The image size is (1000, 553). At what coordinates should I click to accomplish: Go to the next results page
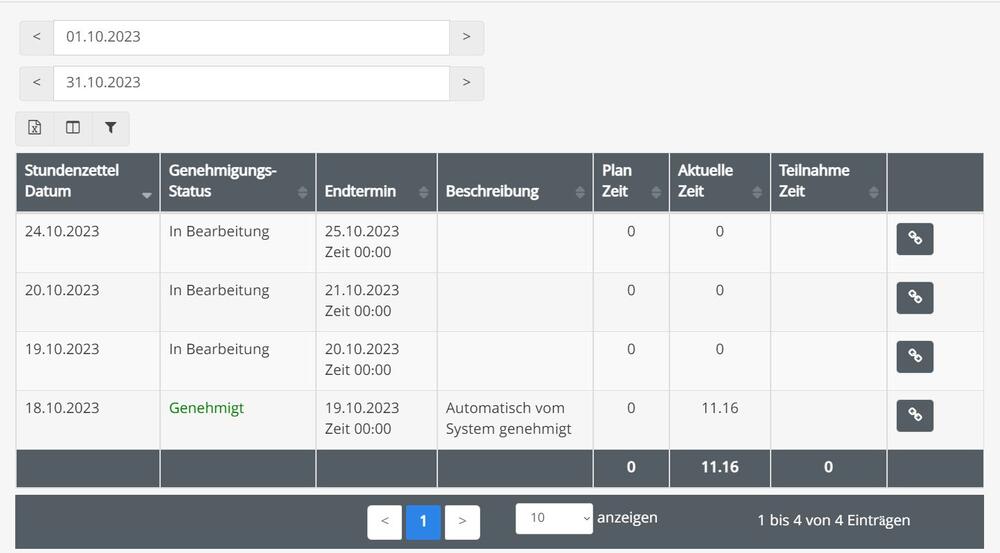click(x=462, y=522)
